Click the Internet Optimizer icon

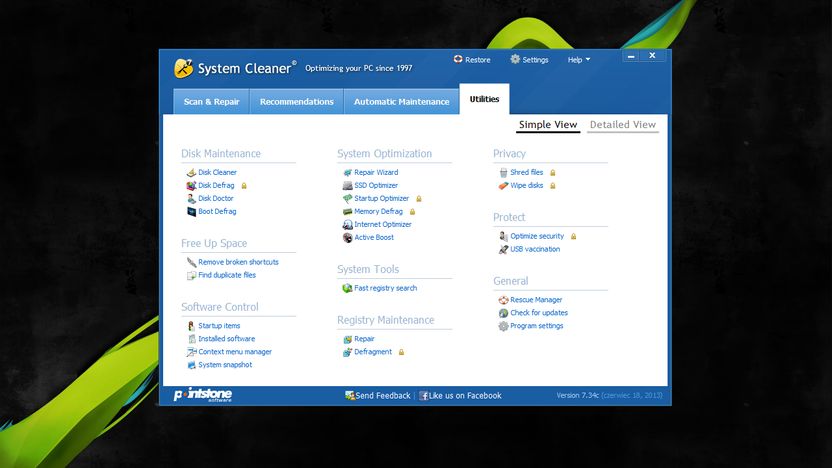348,224
